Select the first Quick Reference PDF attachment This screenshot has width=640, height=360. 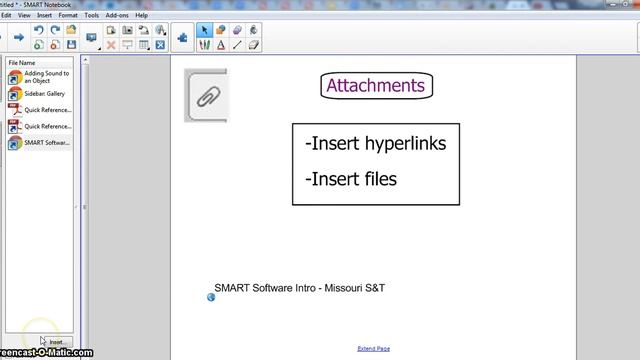(x=40, y=110)
